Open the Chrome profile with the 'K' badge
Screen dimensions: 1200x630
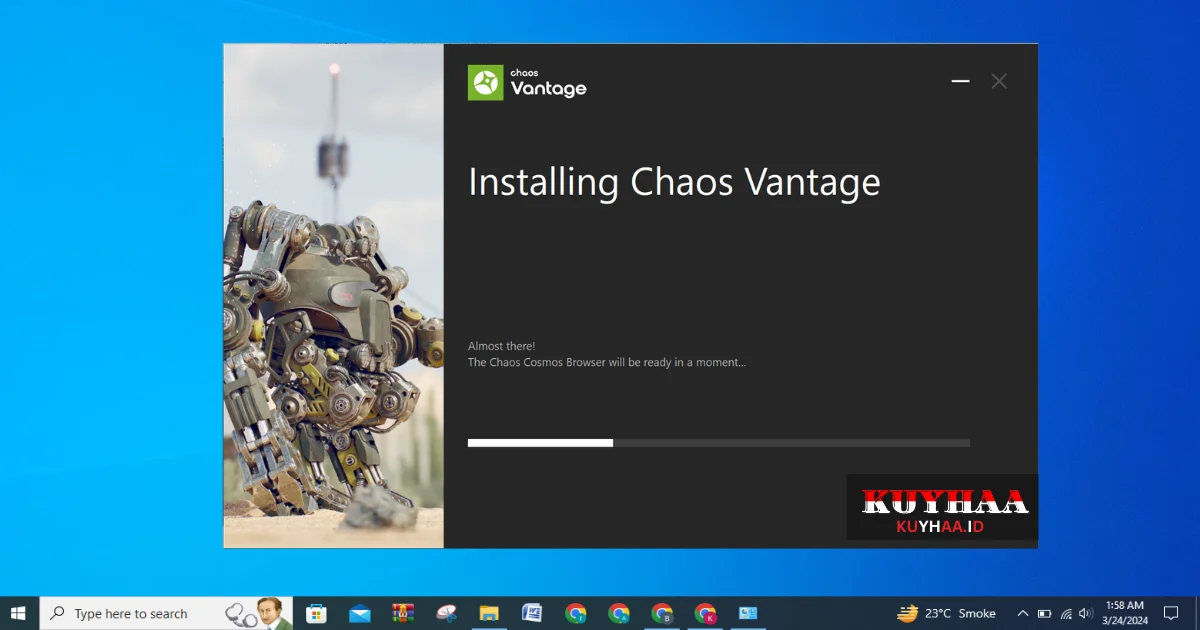706,613
